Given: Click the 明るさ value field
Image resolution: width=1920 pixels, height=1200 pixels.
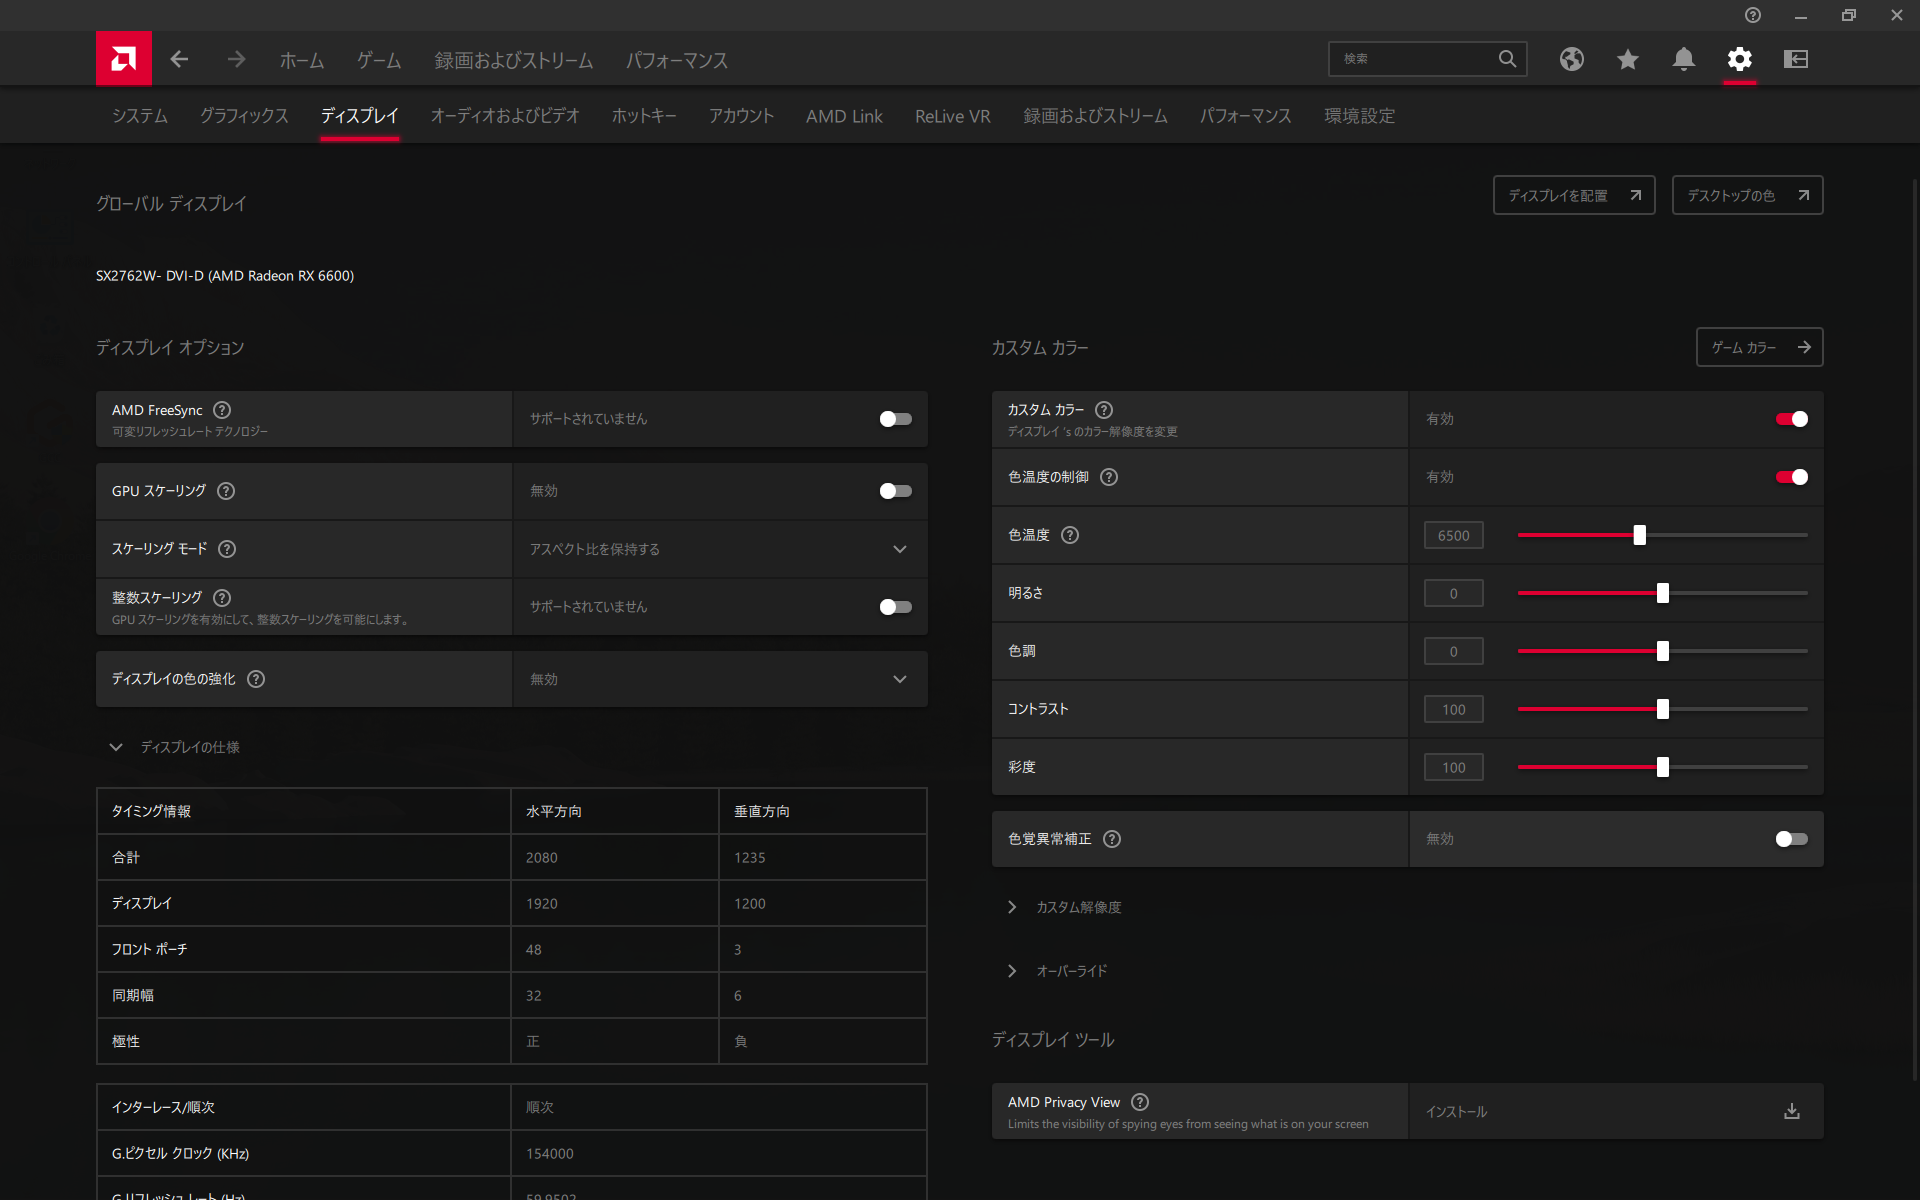Looking at the screenshot, I should [x=1453, y=593].
